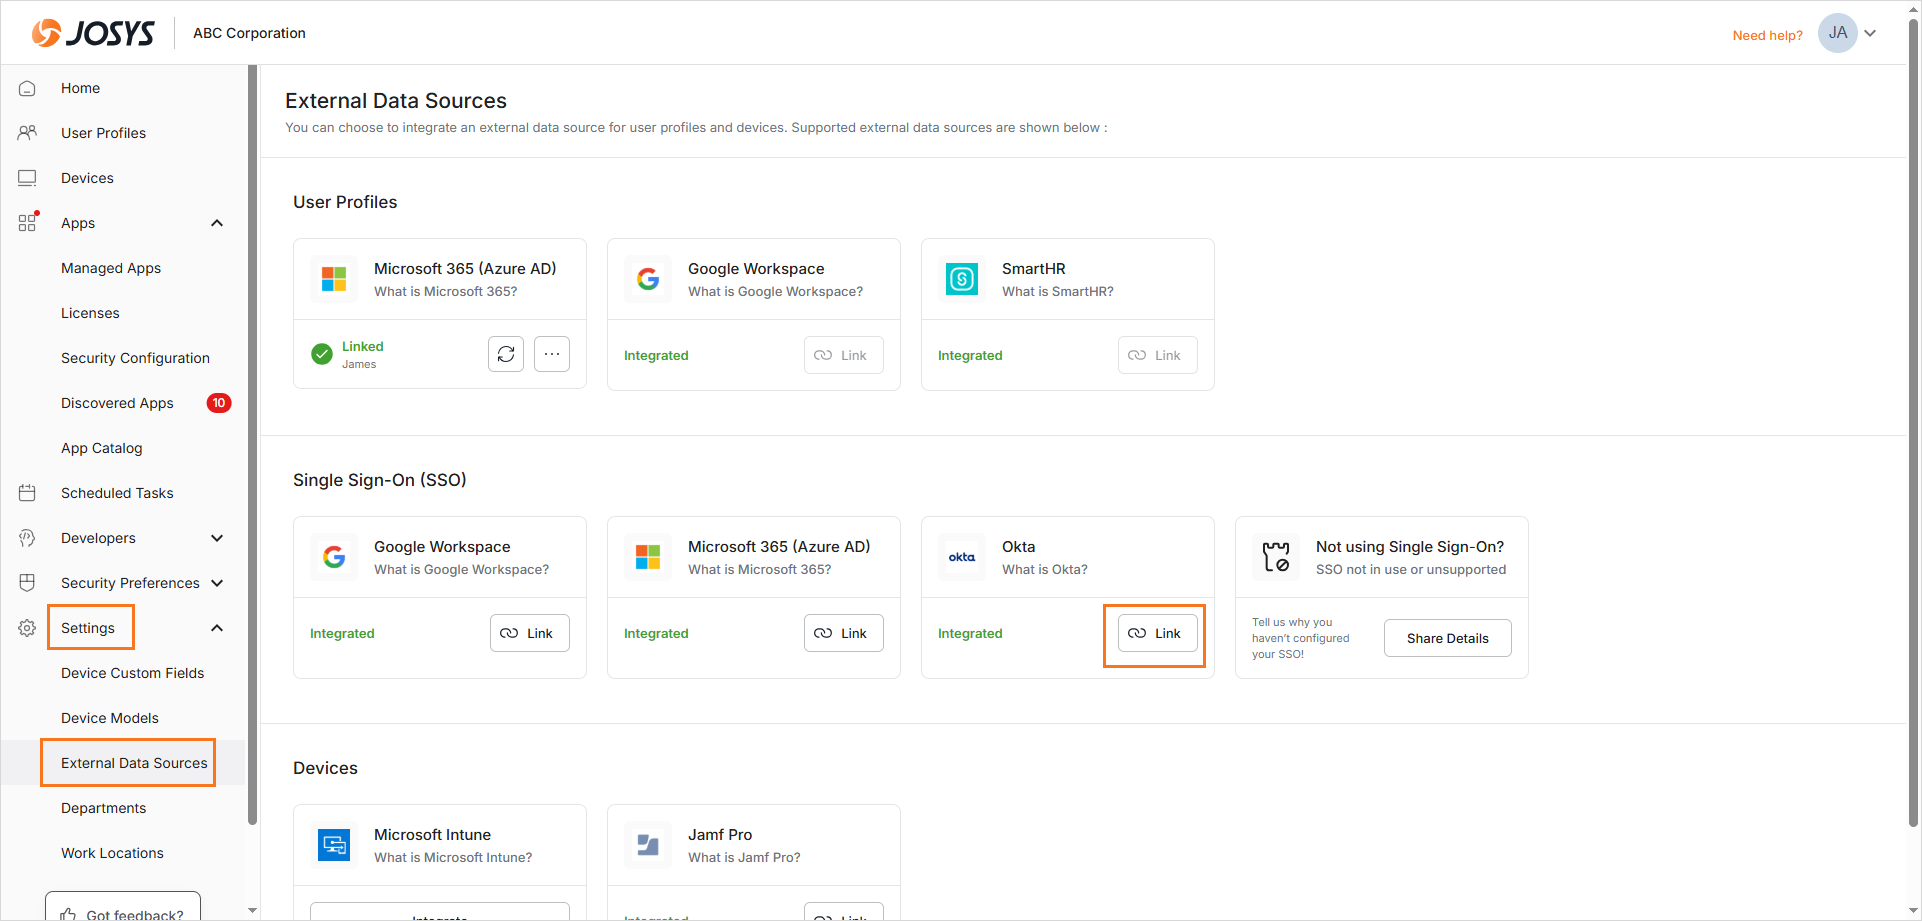Open 'What is Microsoft 365?' under User Profiles
The height and width of the screenshot is (921, 1922).
click(446, 292)
